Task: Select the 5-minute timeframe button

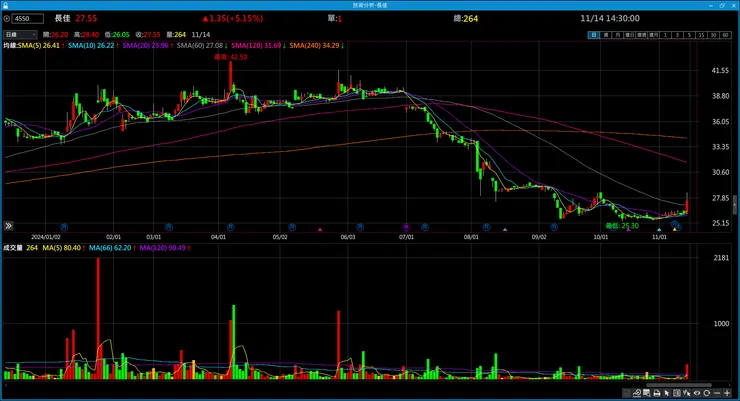Action: (689, 35)
